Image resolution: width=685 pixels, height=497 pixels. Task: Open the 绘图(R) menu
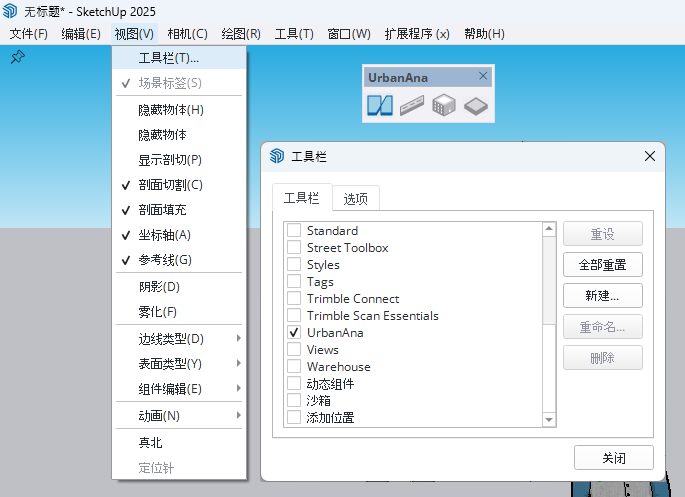pos(241,34)
